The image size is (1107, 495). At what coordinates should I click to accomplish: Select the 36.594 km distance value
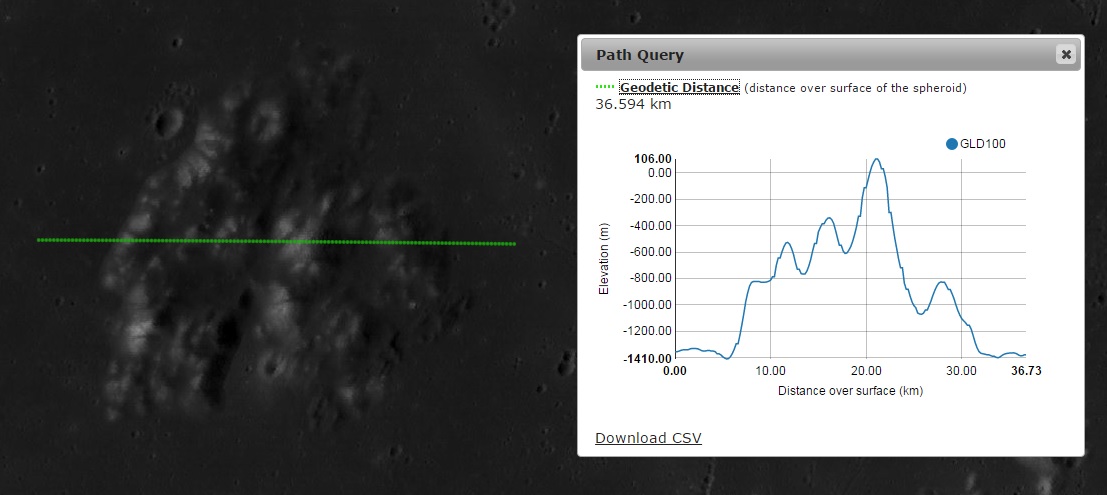pos(633,105)
